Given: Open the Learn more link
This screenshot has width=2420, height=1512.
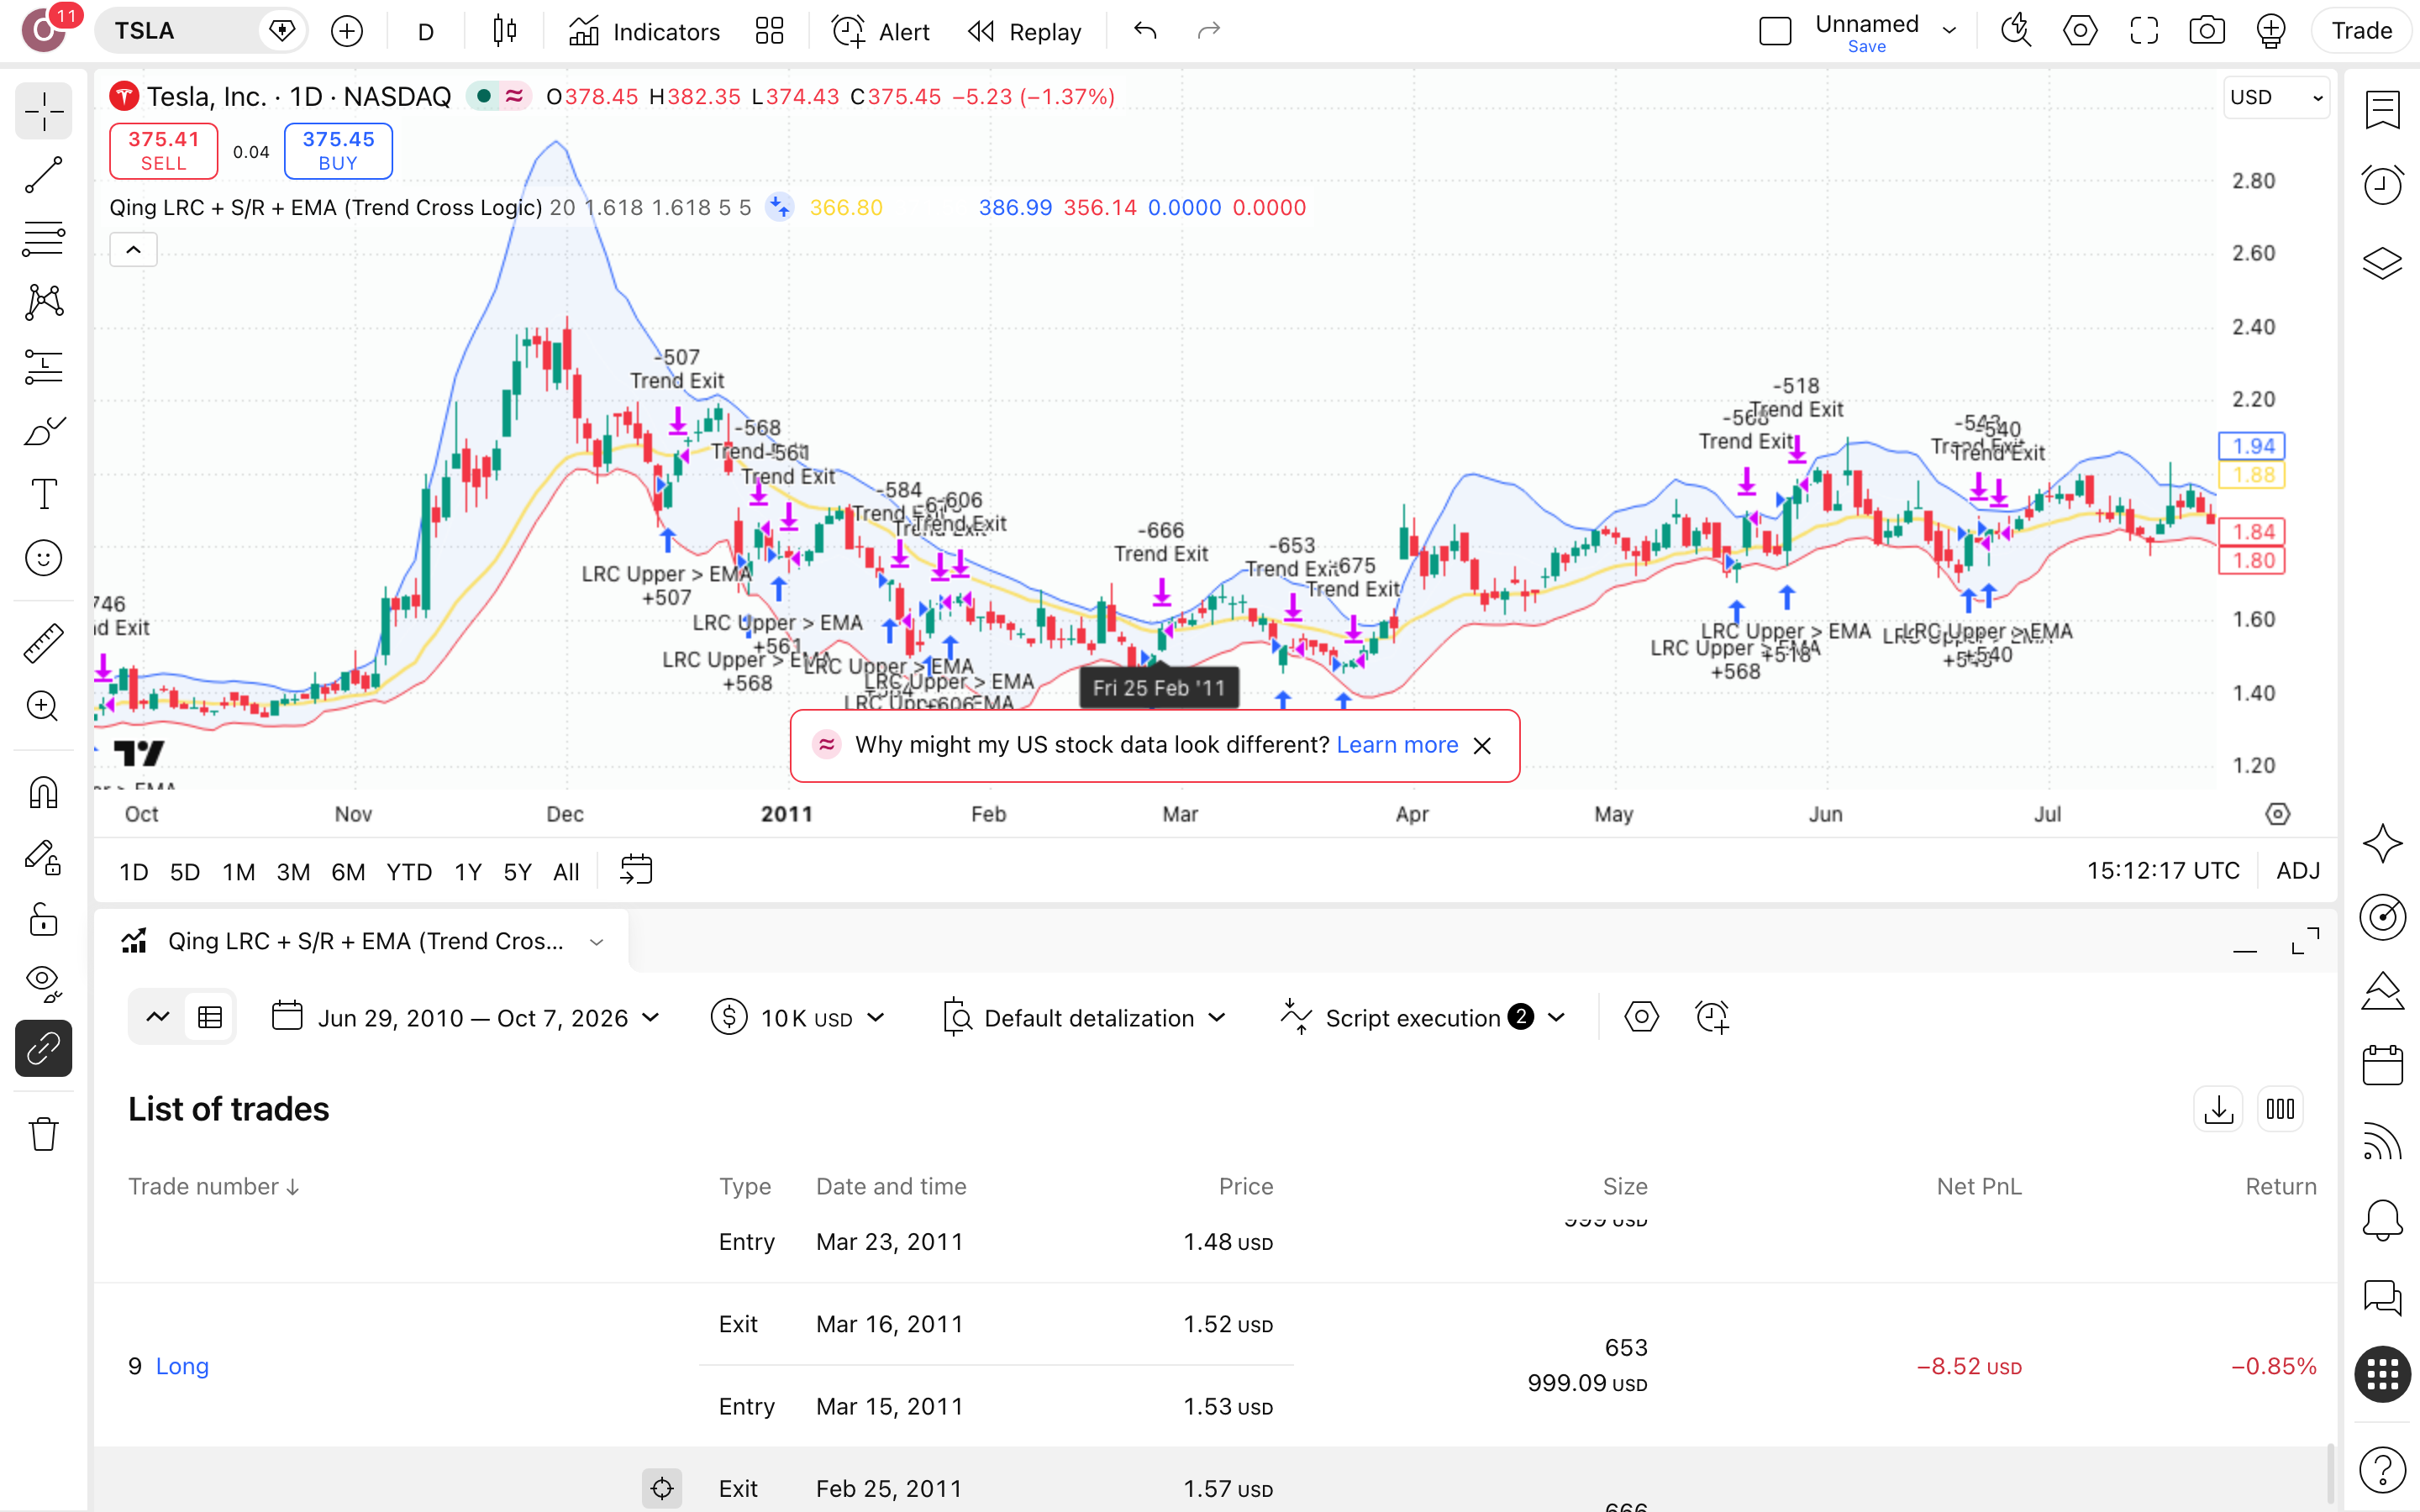Looking at the screenshot, I should click(x=1397, y=745).
